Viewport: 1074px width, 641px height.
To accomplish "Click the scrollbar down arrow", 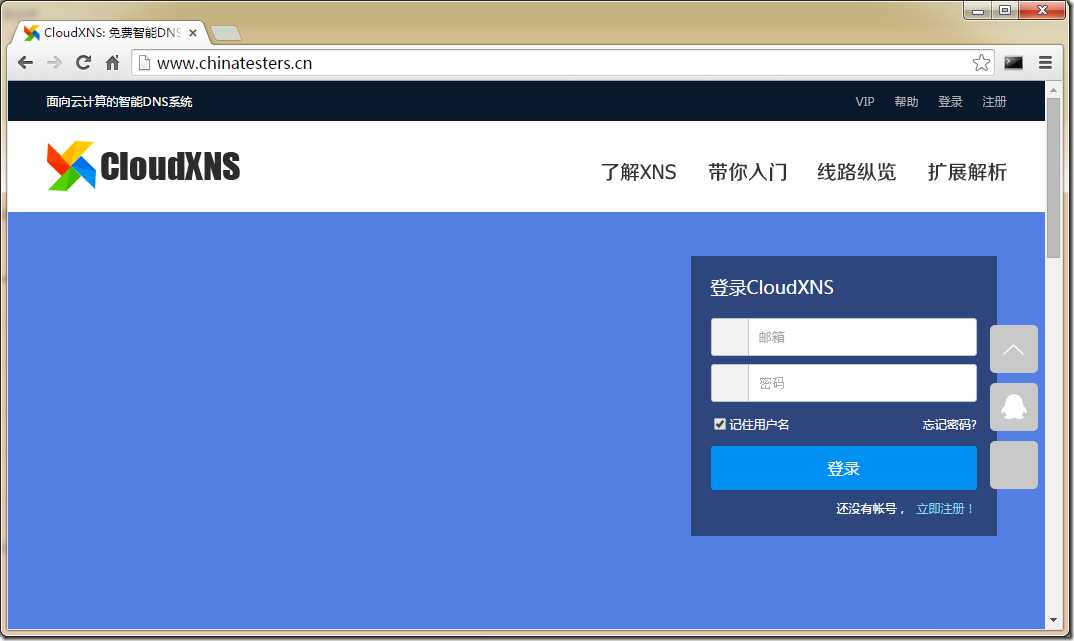I will pos(1053,620).
